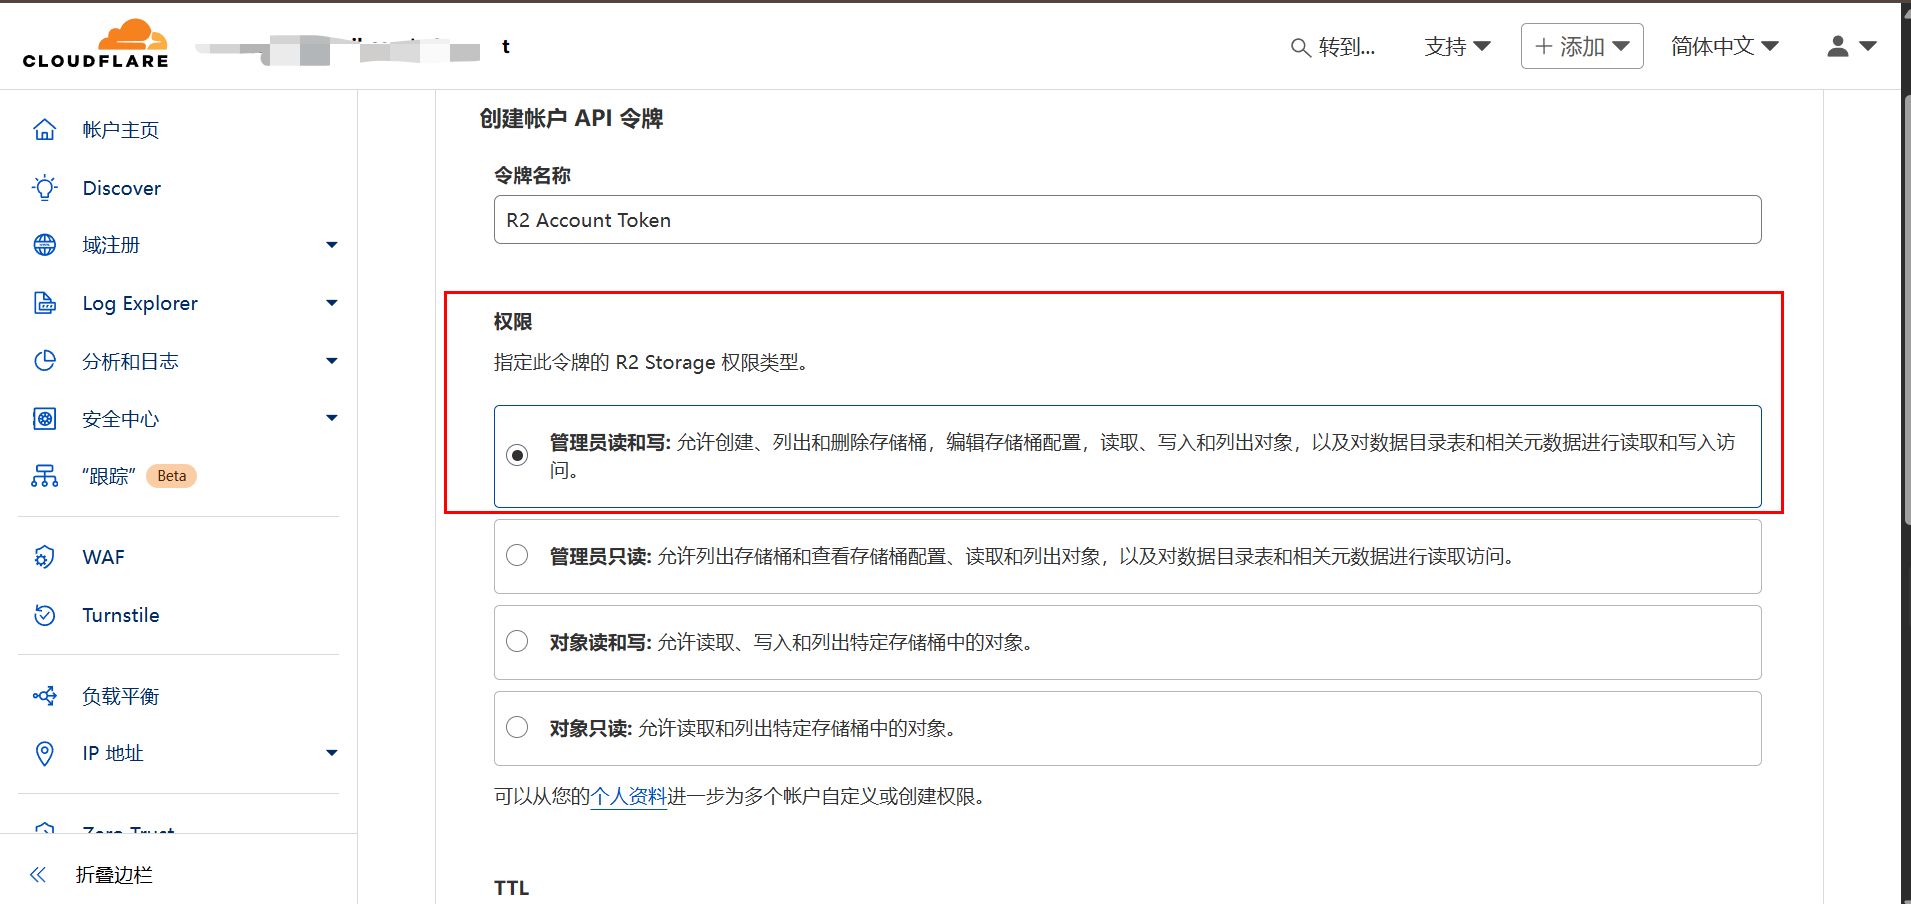Viewport: 1911px width, 904px height.
Task: Click the collapse sidebar double-chevron icon
Action: tap(38, 875)
